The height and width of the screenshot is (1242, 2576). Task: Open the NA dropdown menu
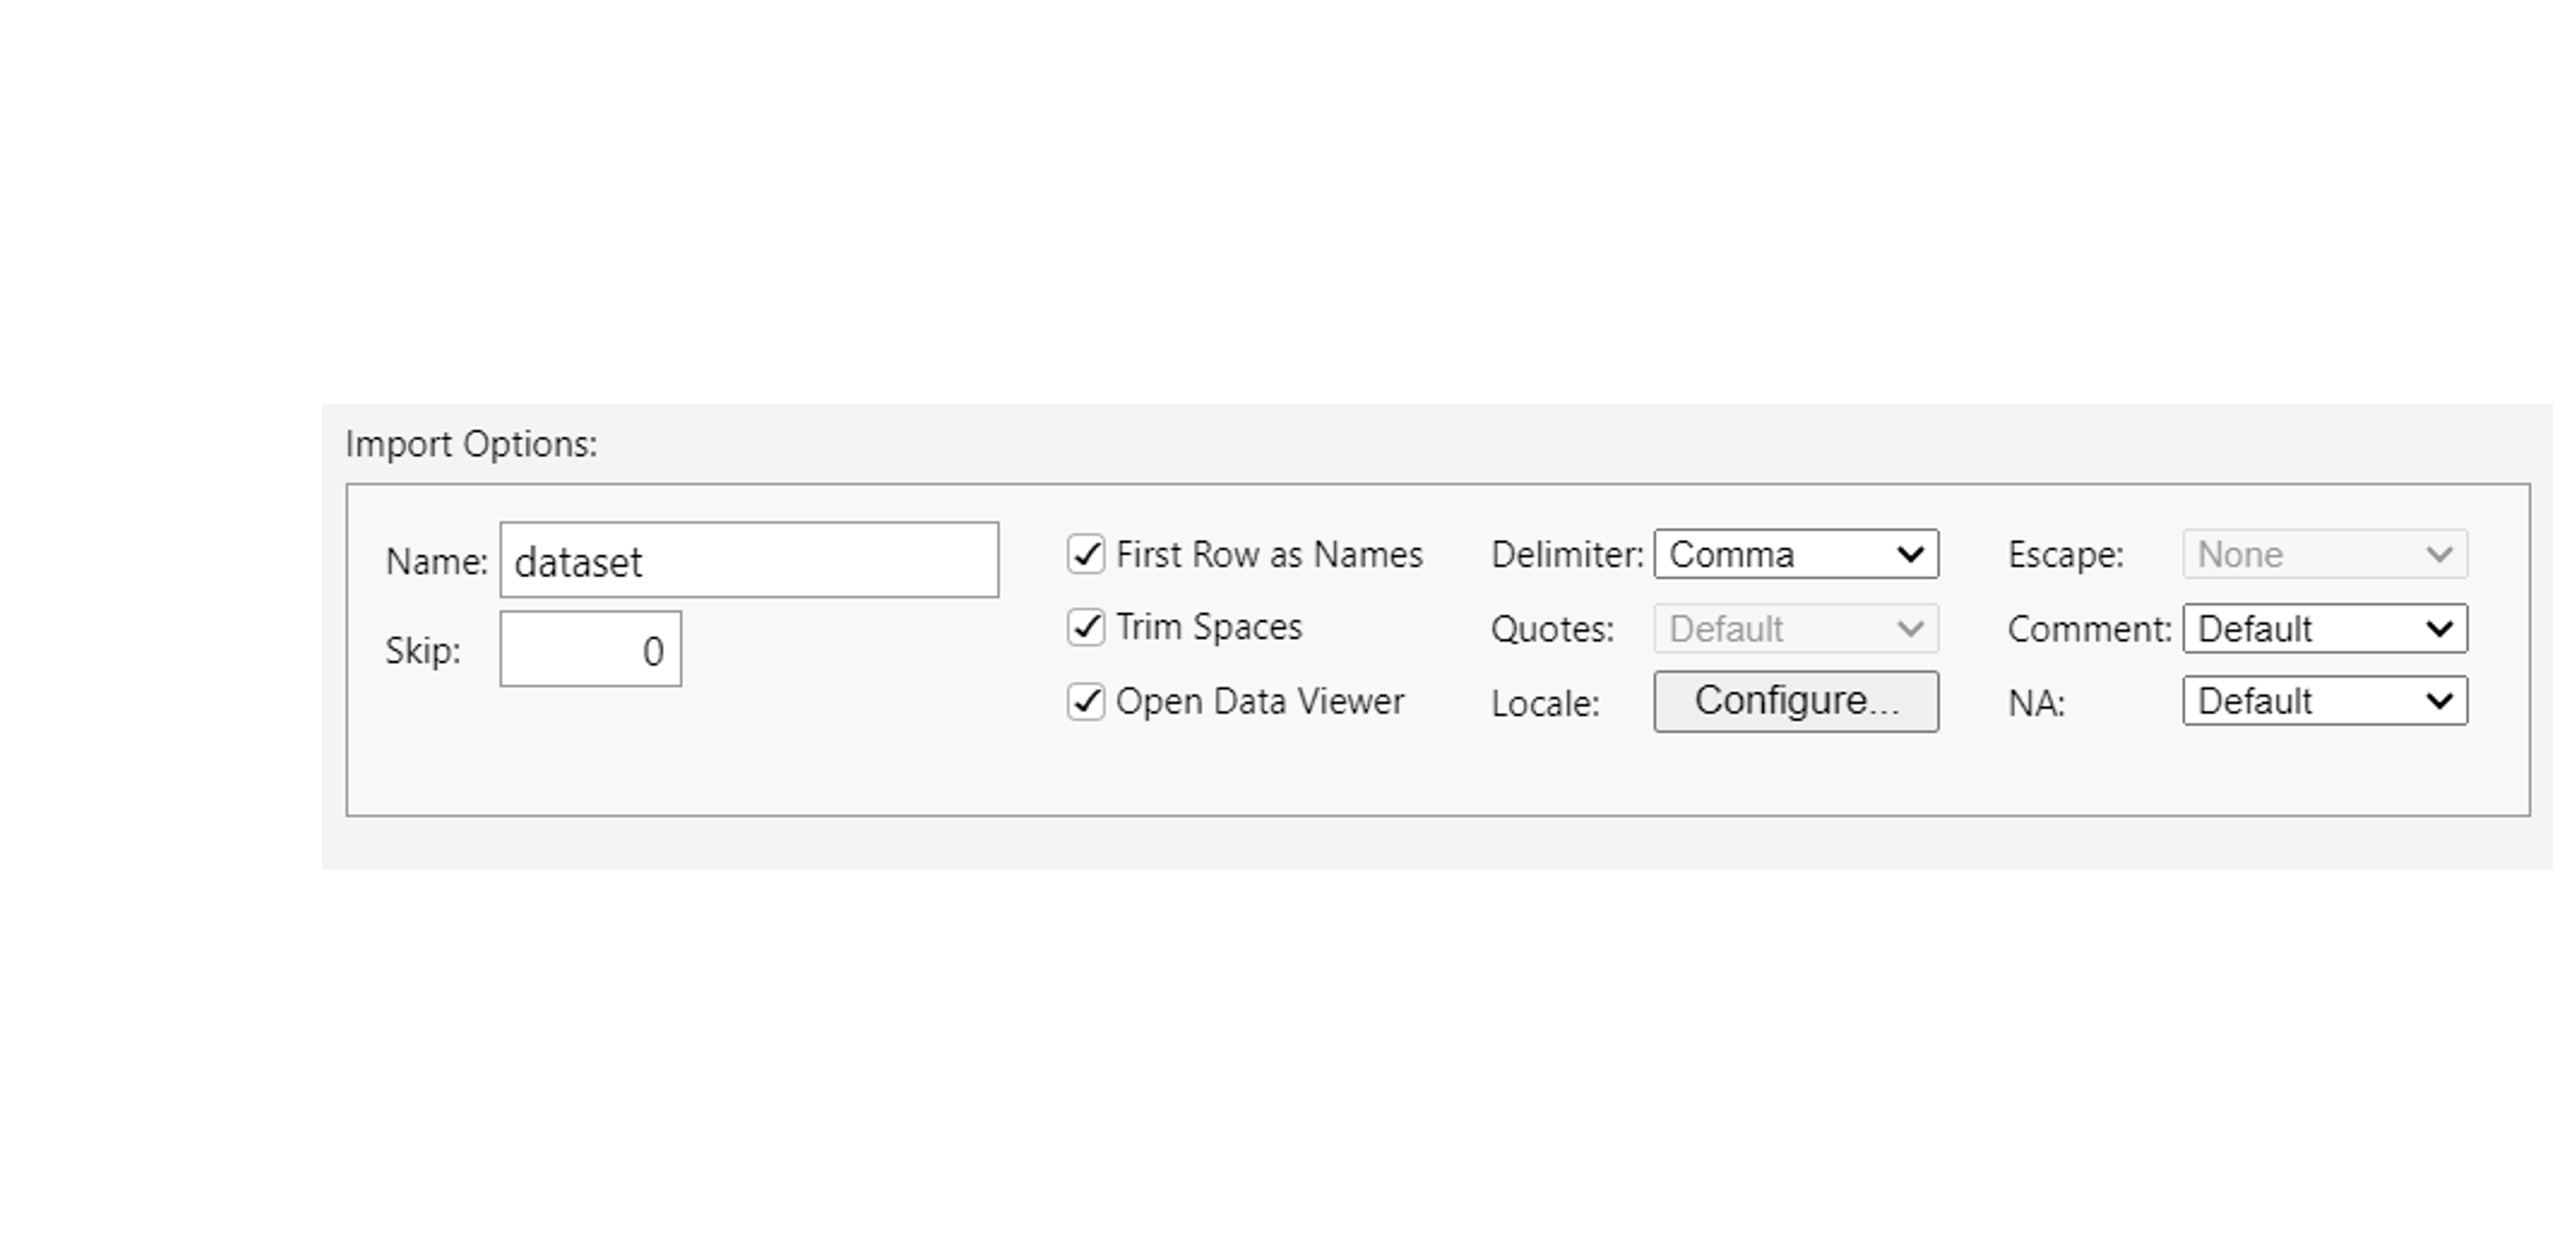click(x=2325, y=701)
